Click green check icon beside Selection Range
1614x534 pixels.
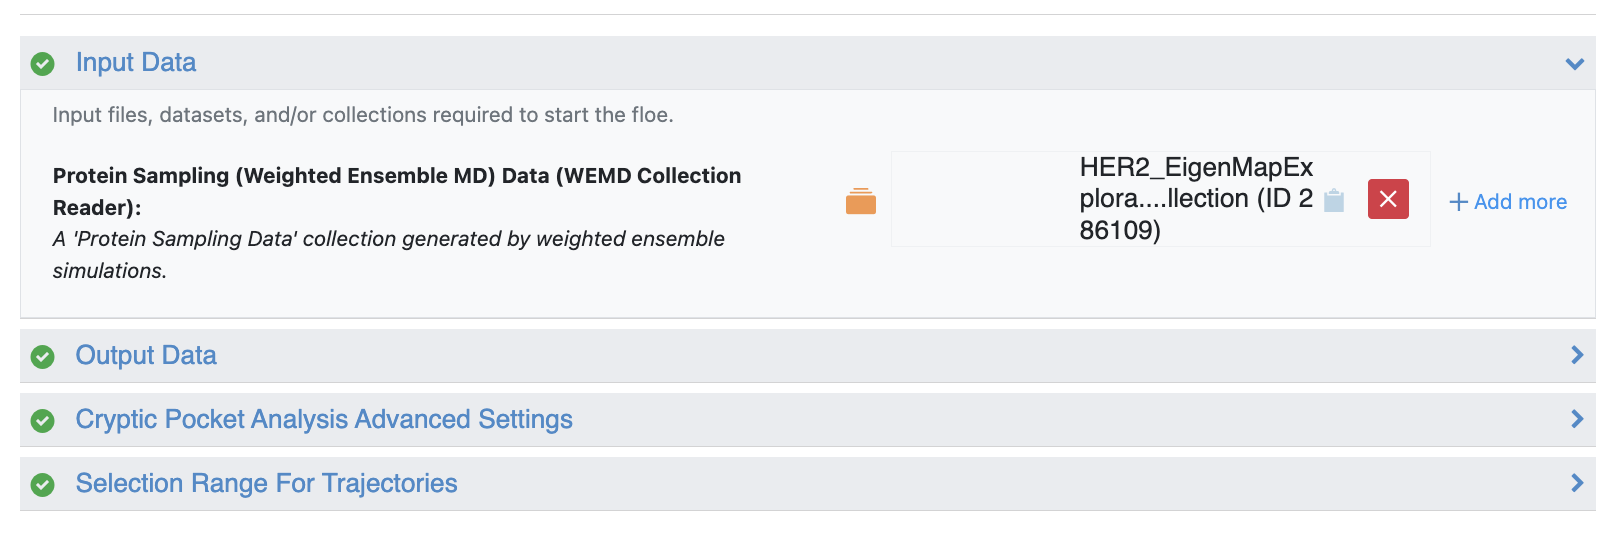(x=42, y=485)
